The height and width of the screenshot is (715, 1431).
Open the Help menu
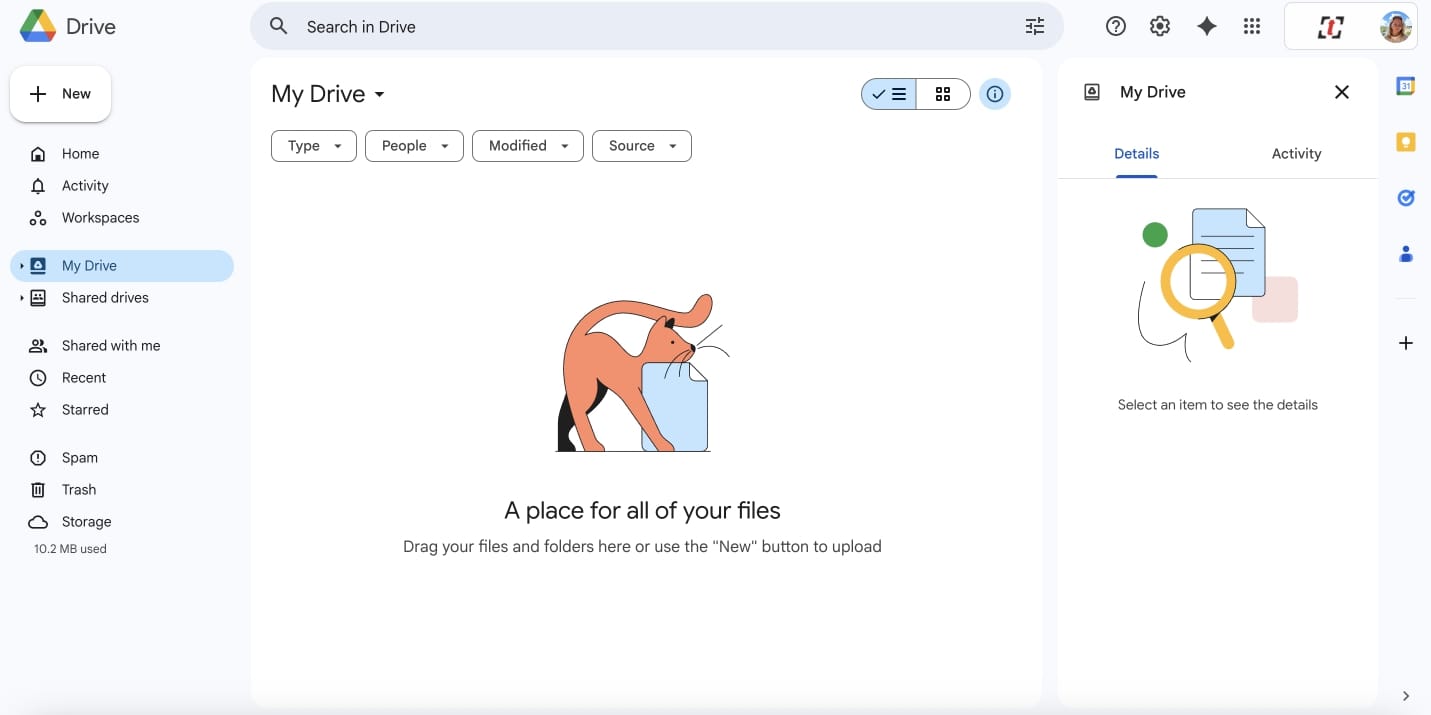(1115, 26)
